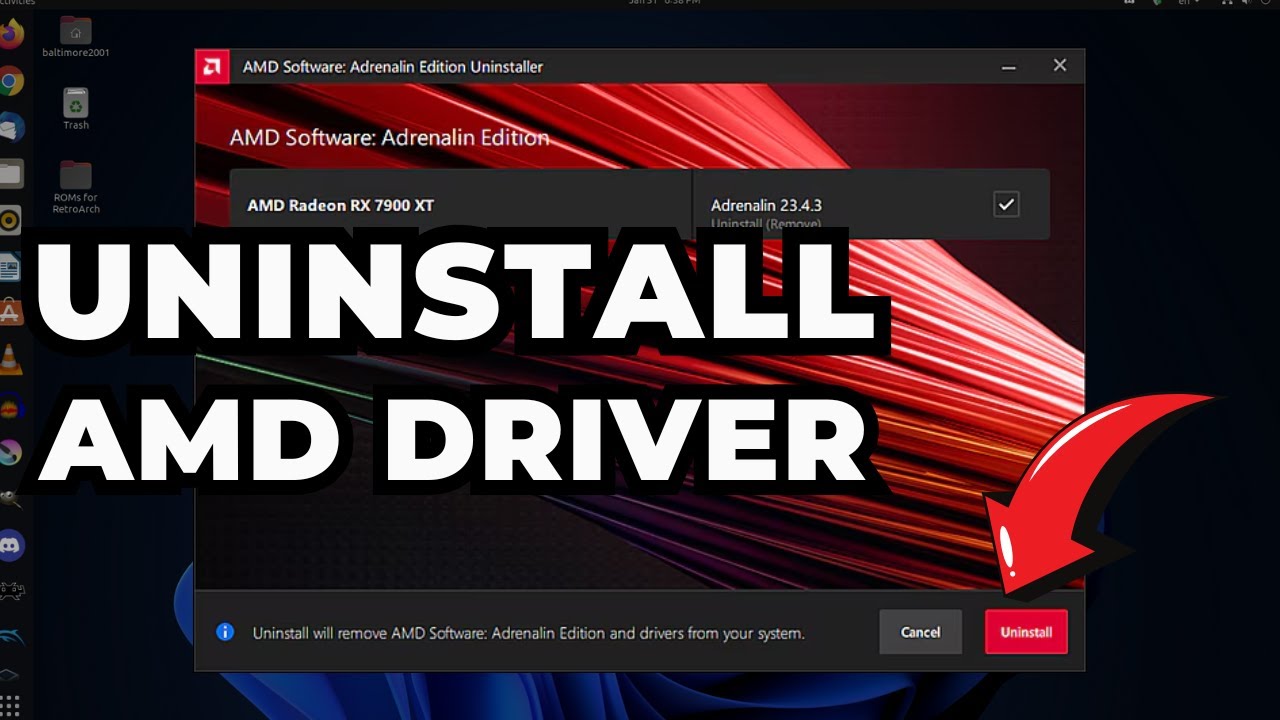Open the baltimore2001 home folder
Image resolution: width=1280 pixels, height=720 pixels.
(76, 37)
